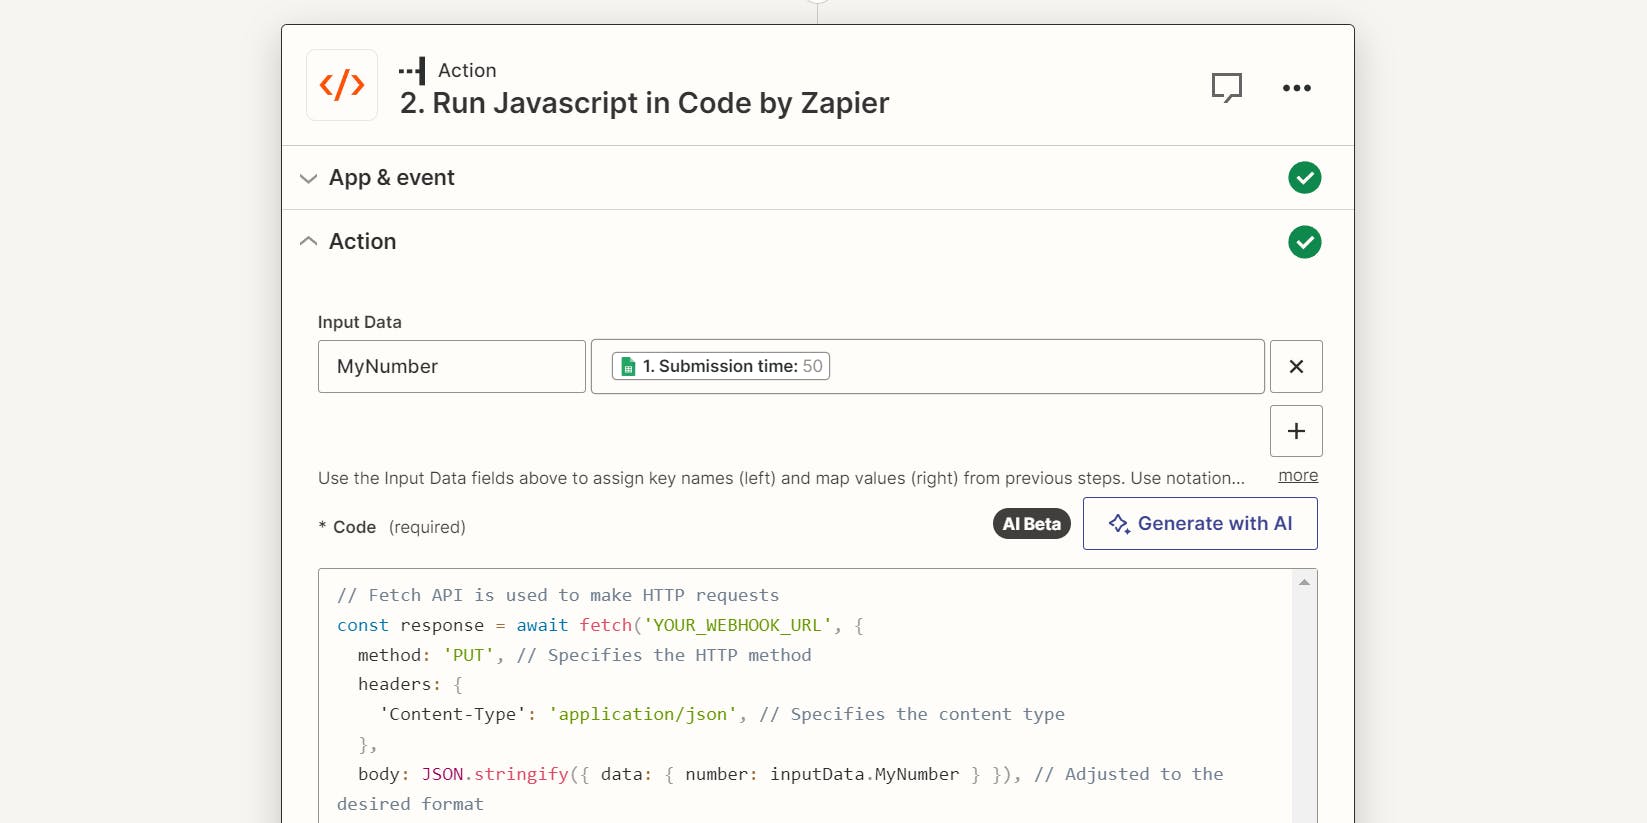Click 'JSON.stringify' in the code editor
This screenshot has height=823, width=1647.
pyautogui.click(x=495, y=774)
